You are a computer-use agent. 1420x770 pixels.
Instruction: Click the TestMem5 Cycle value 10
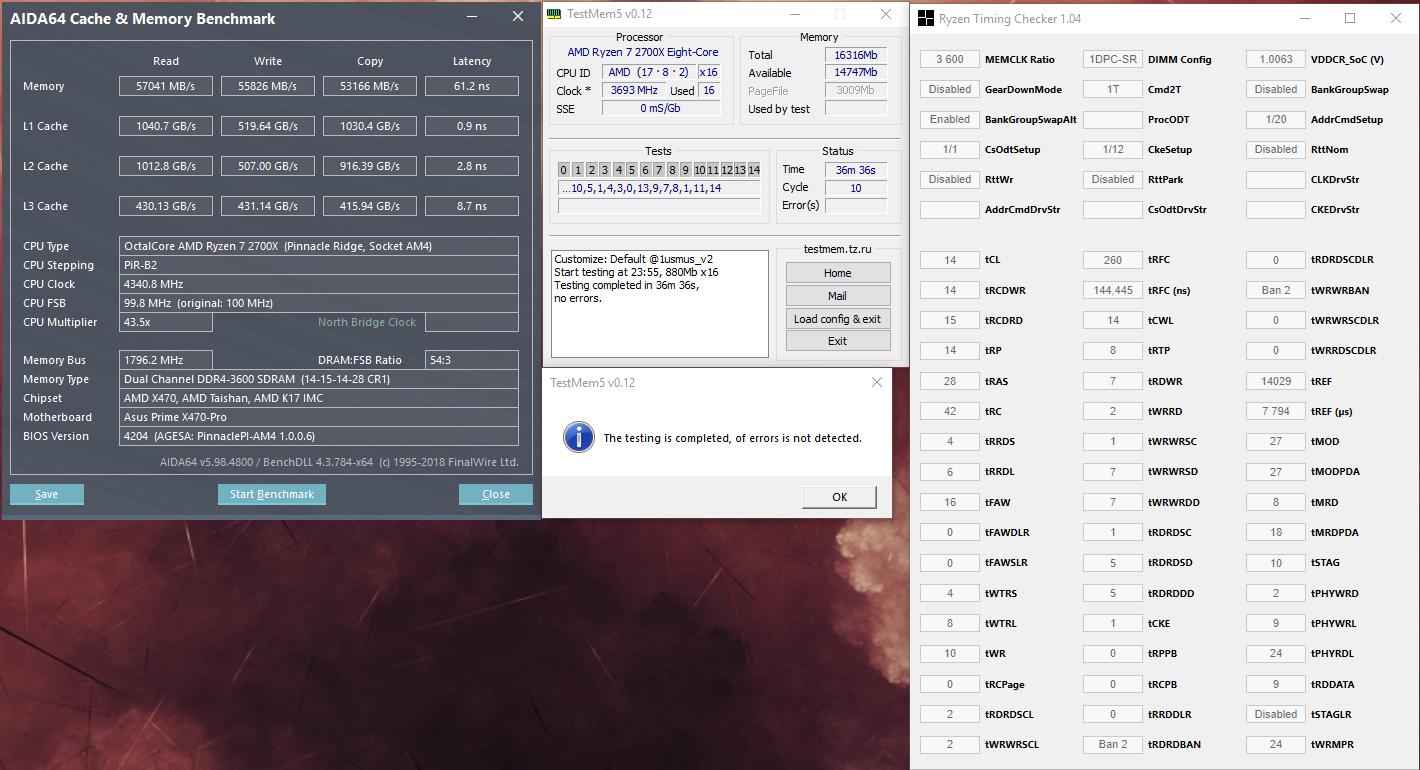[x=856, y=188]
